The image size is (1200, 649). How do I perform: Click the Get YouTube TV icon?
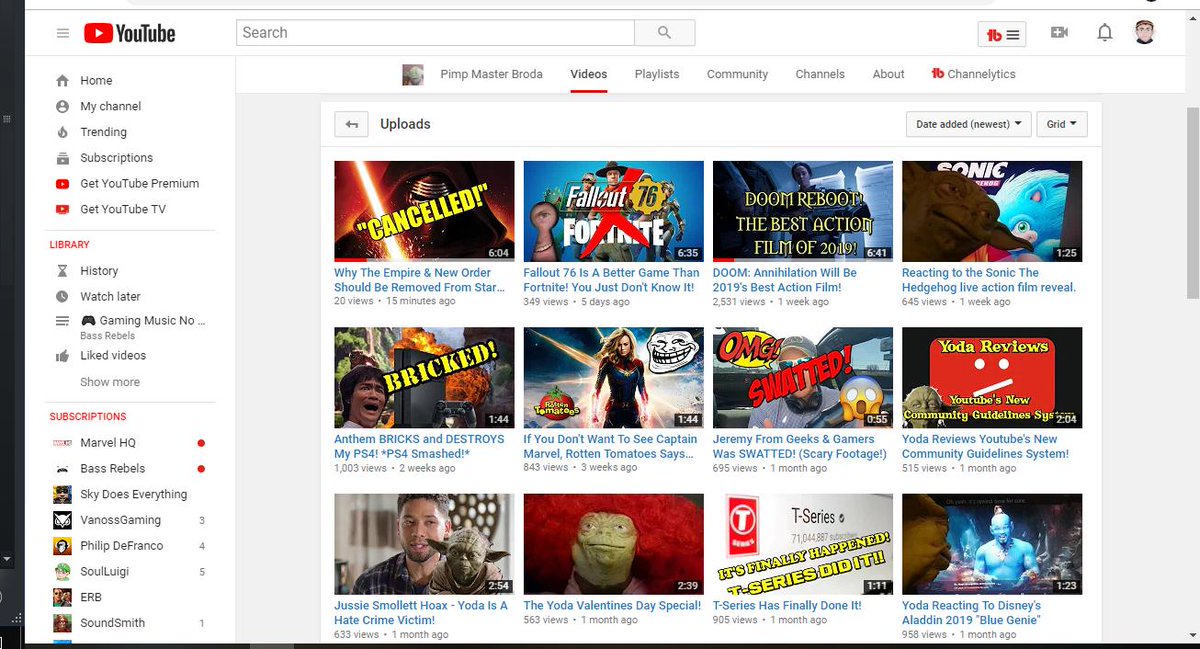(62, 209)
